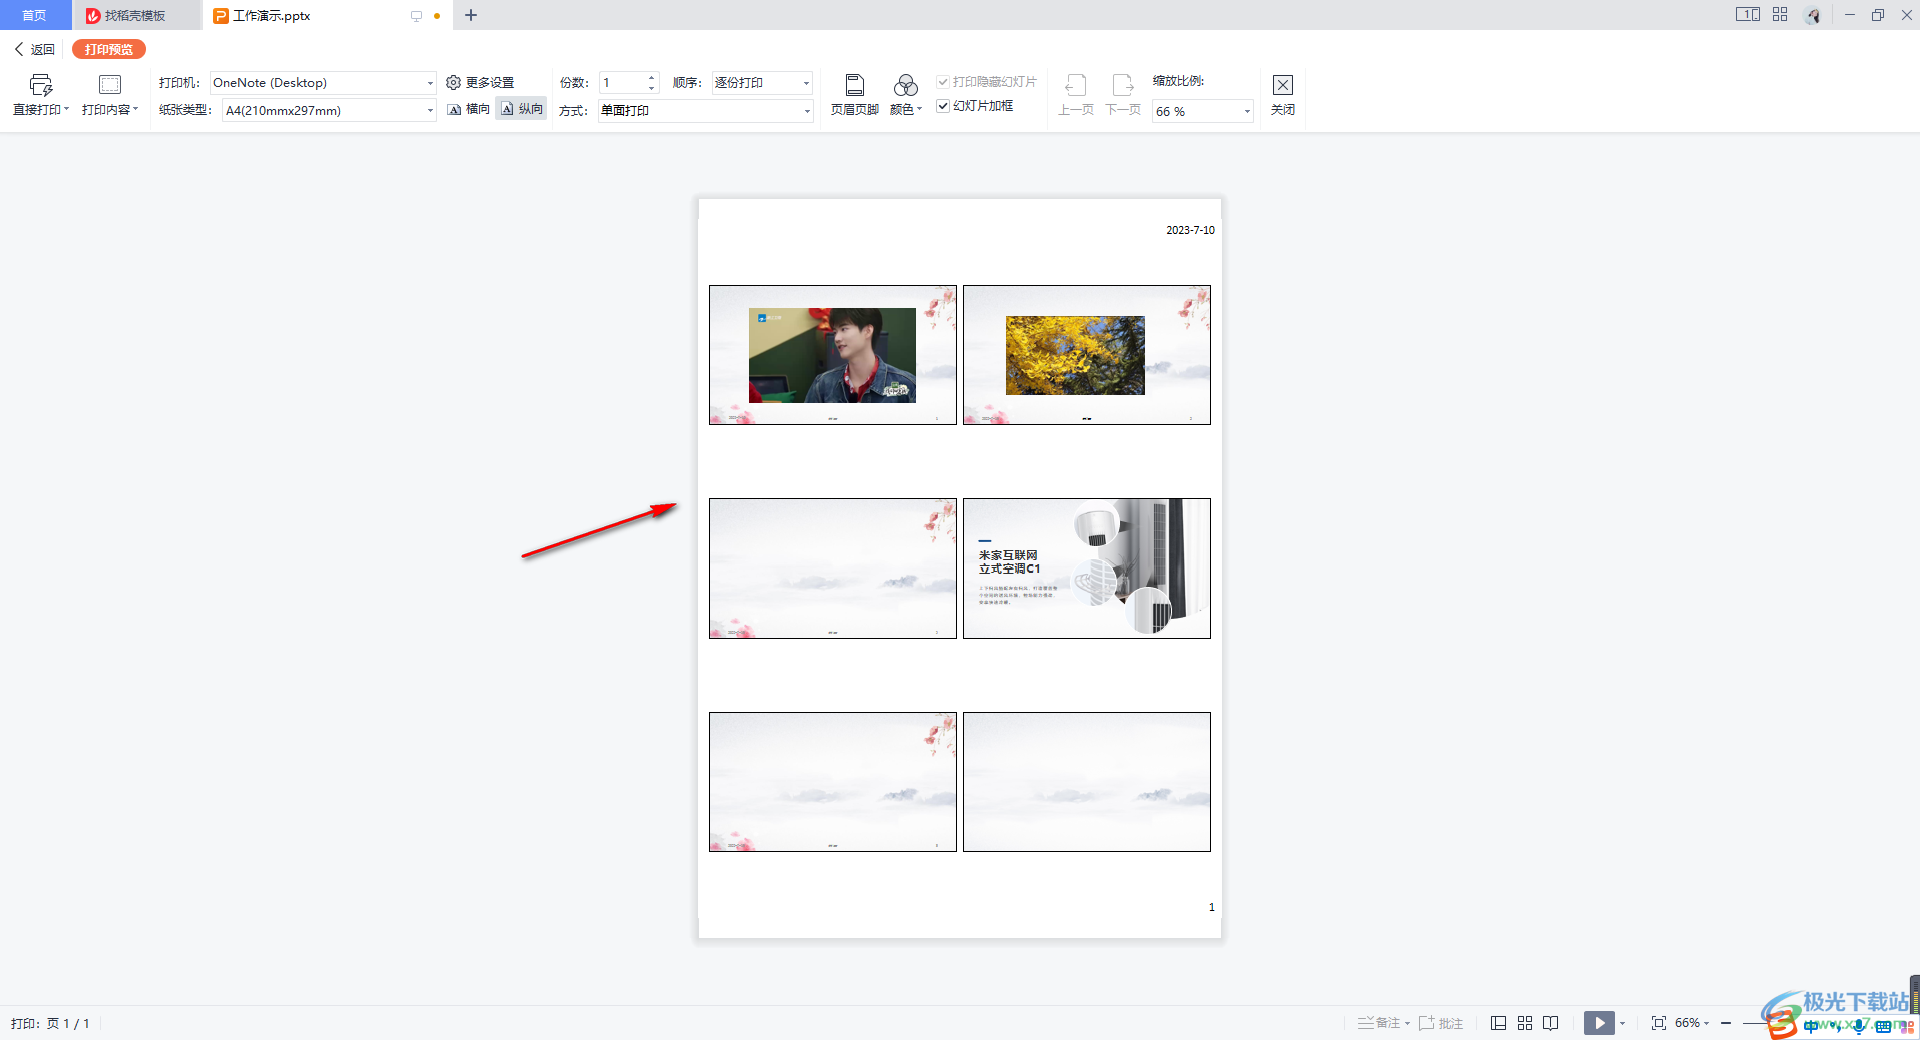Switch to normal view icon
Image resolution: width=1920 pixels, height=1040 pixels.
click(x=1498, y=1022)
